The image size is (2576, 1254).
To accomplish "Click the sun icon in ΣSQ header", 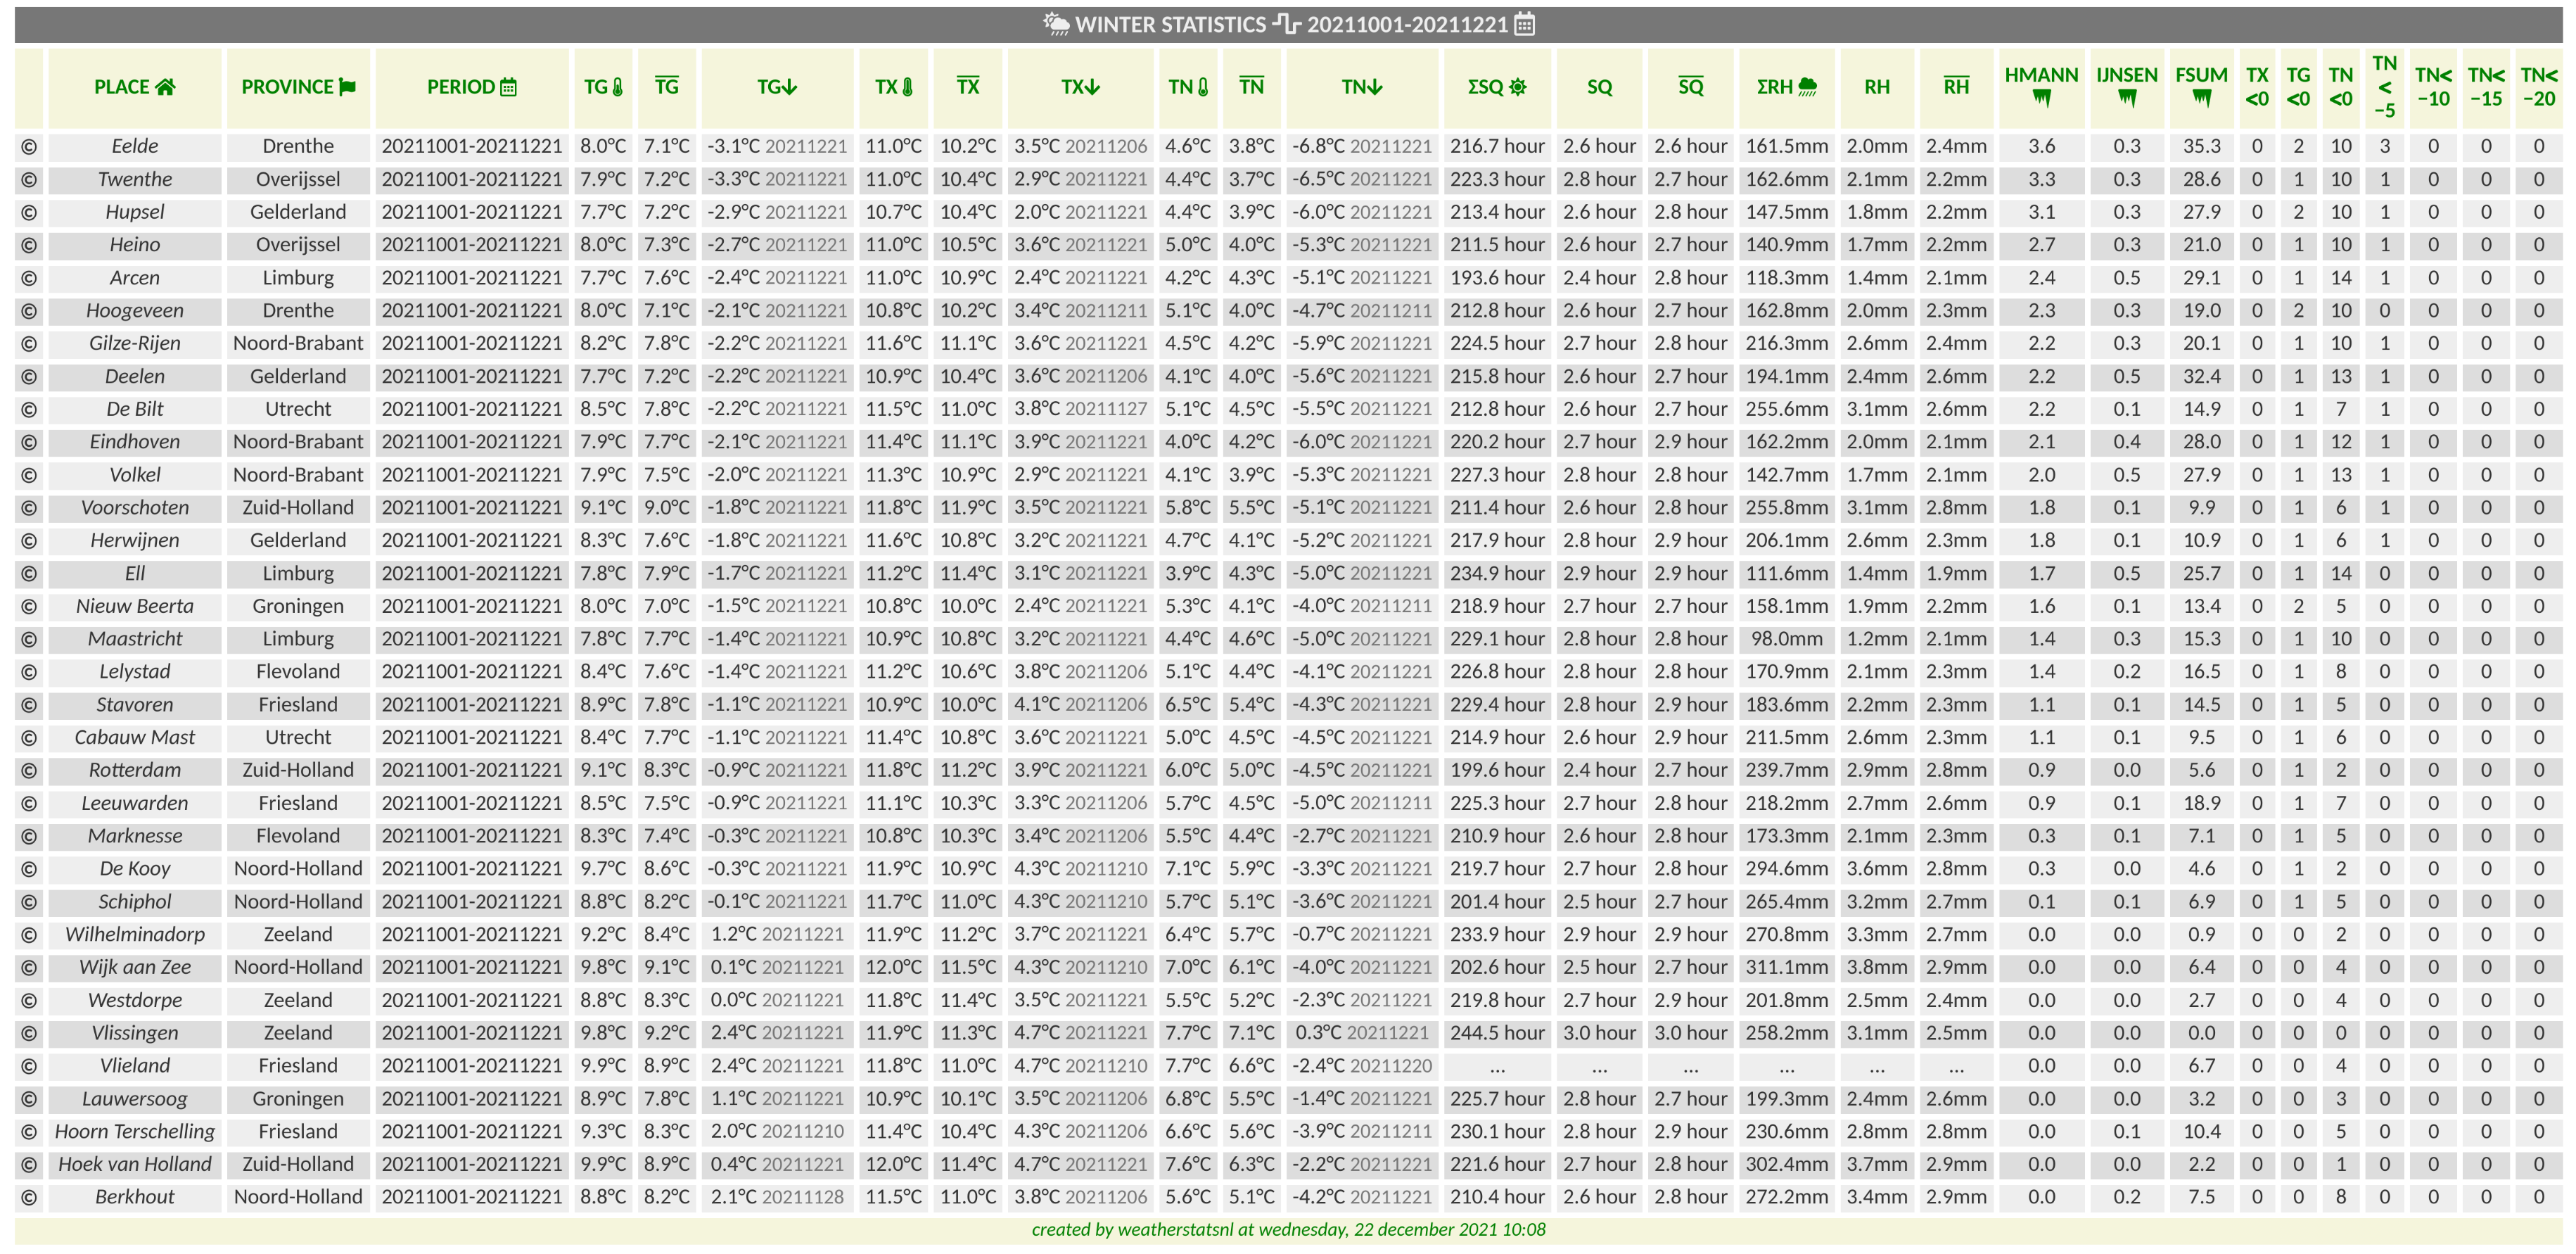I will coord(1518,87).
